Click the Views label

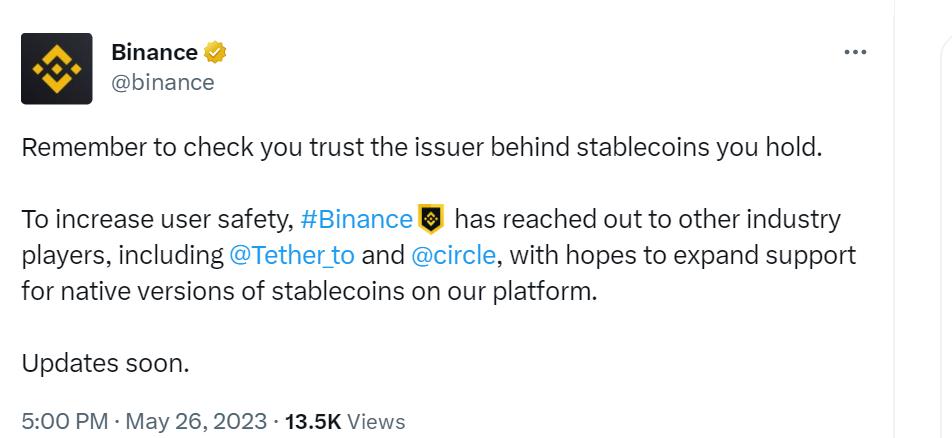pos(376,421)
